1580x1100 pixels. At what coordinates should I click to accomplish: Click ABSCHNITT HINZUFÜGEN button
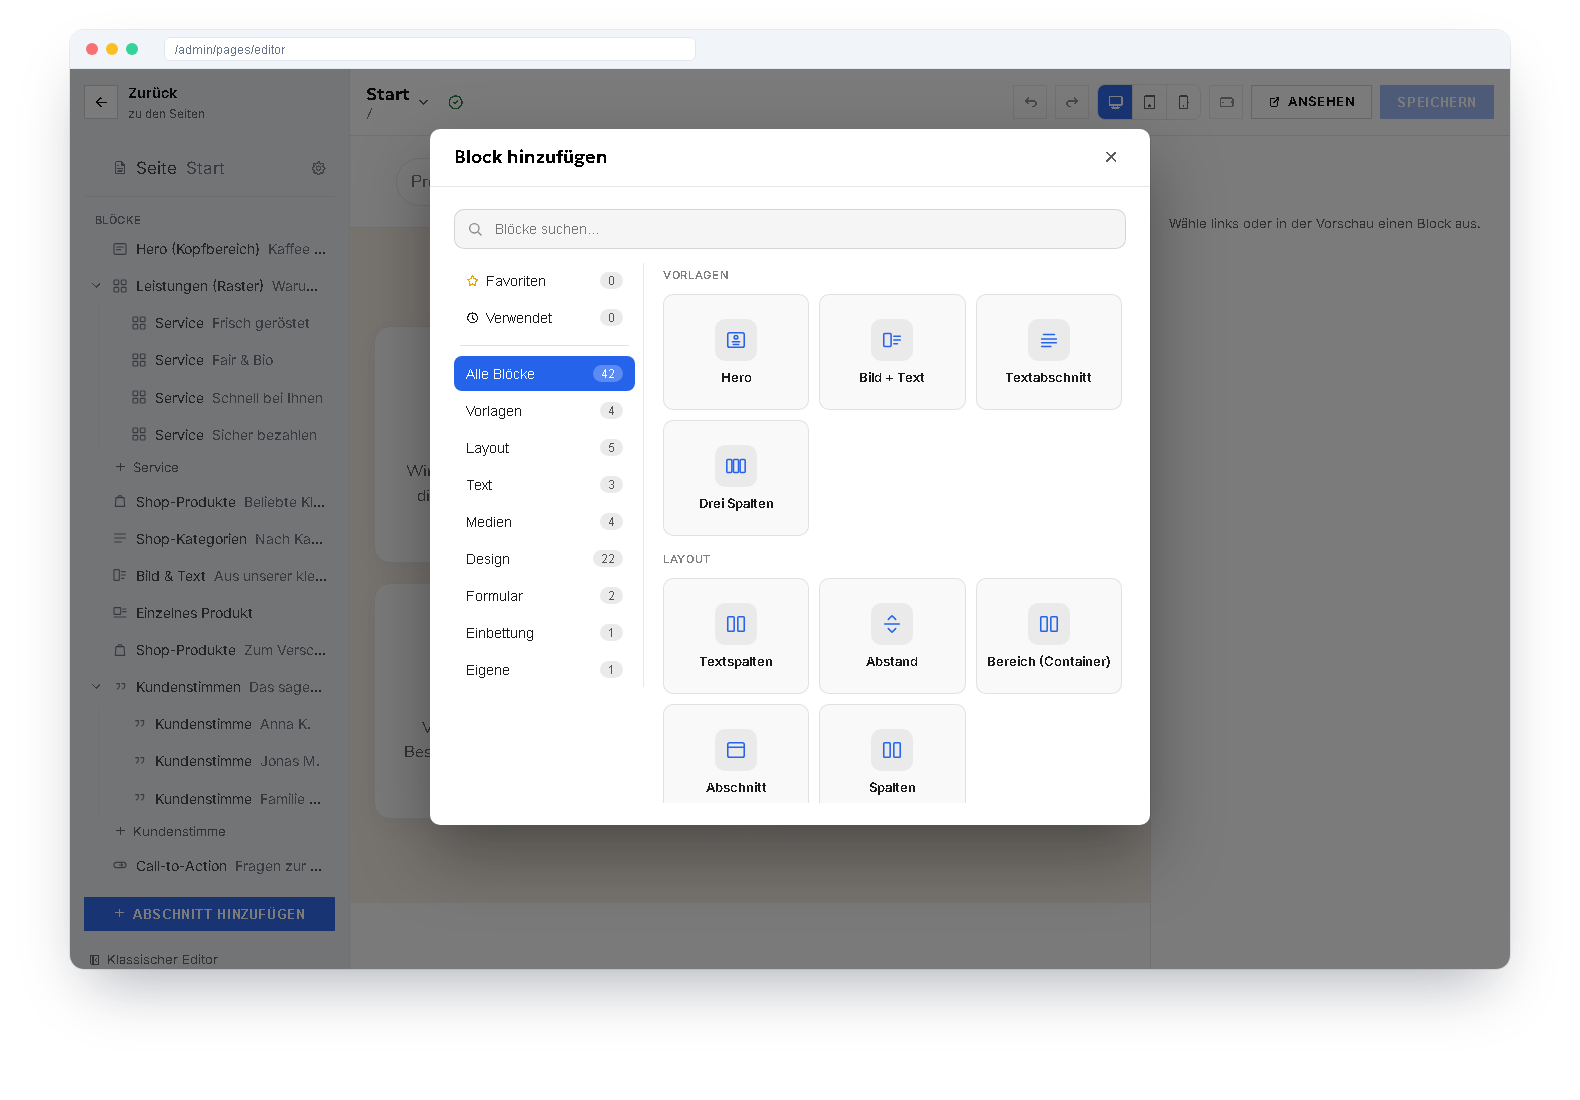[x=209, y=914]
